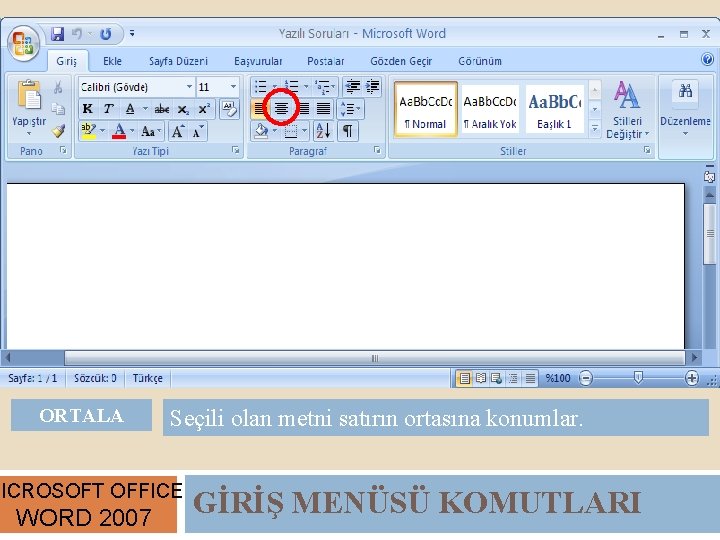This screenshot has width=720, height=540.
Task: Open the Office button menu
Action: coord(23,43)
